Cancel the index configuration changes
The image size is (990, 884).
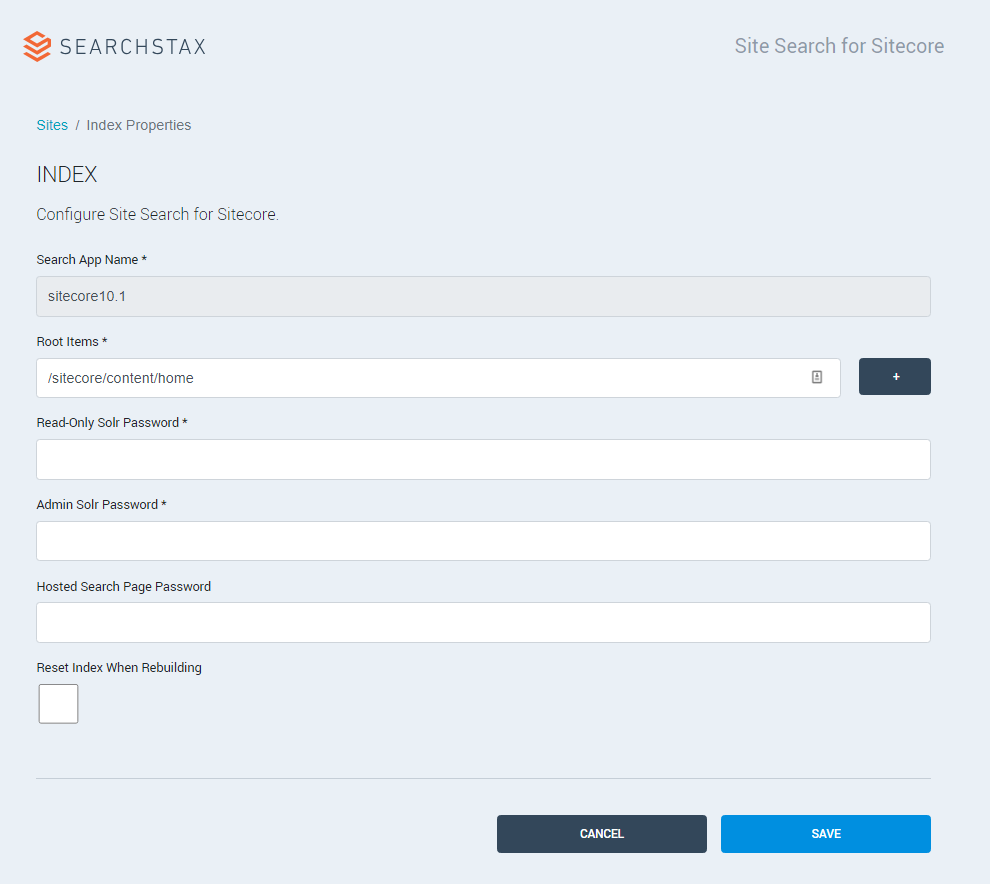pyautogui.click(x=601, y=833)
